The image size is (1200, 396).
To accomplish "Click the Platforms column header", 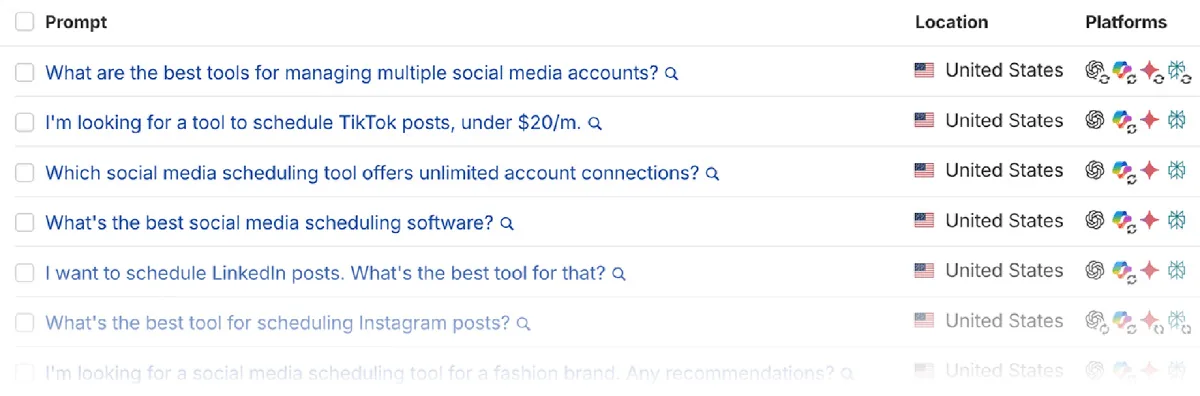I will pos(1126,22).
